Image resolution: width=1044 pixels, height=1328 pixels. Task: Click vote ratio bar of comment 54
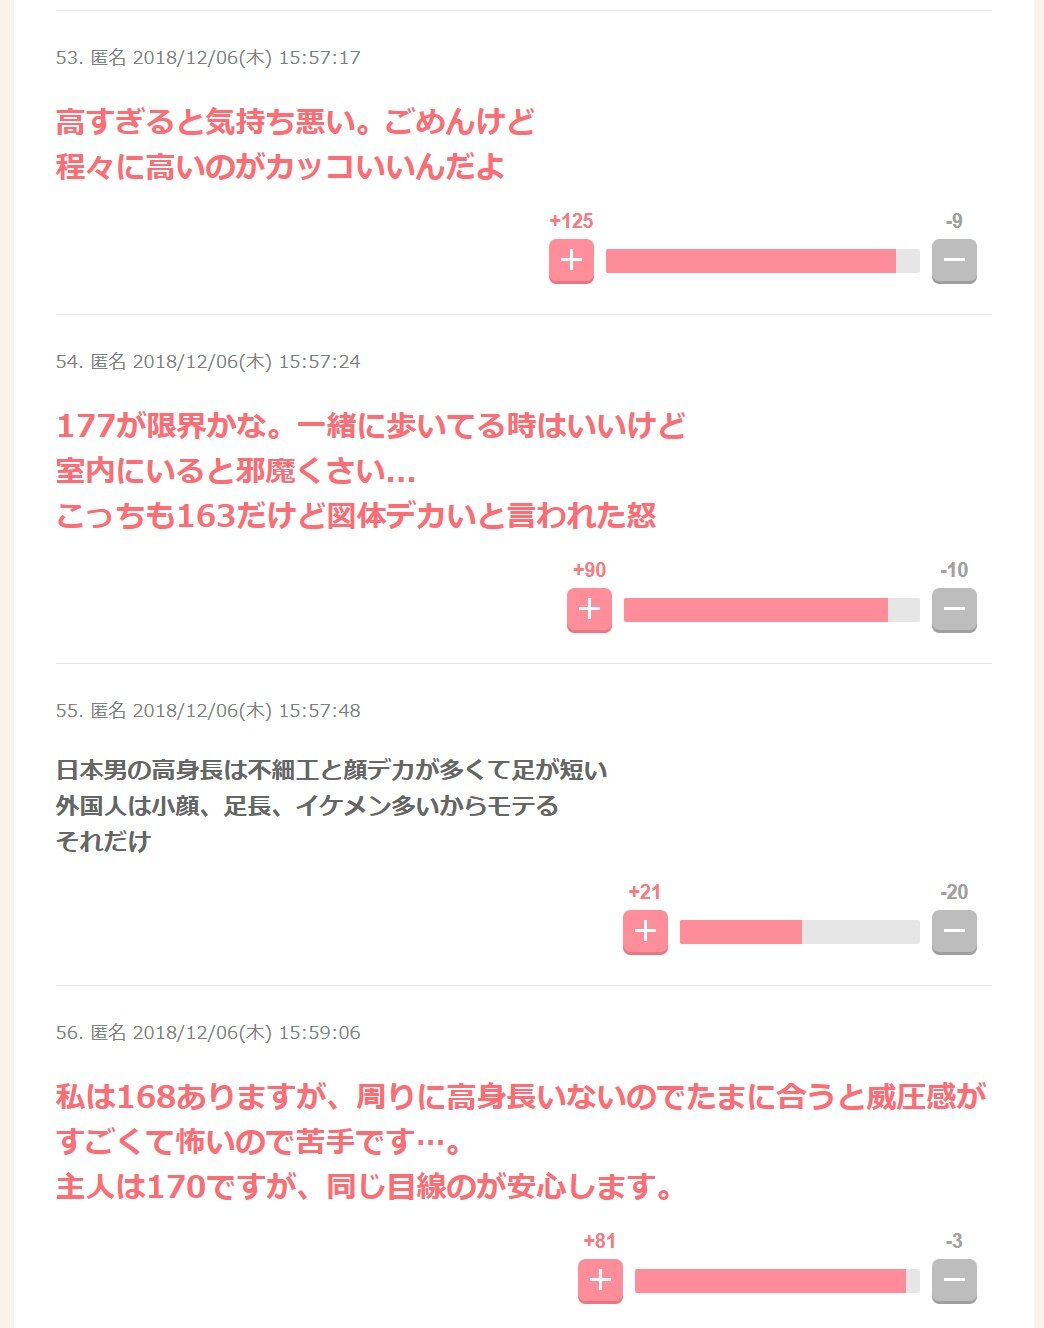click(771, 610)
